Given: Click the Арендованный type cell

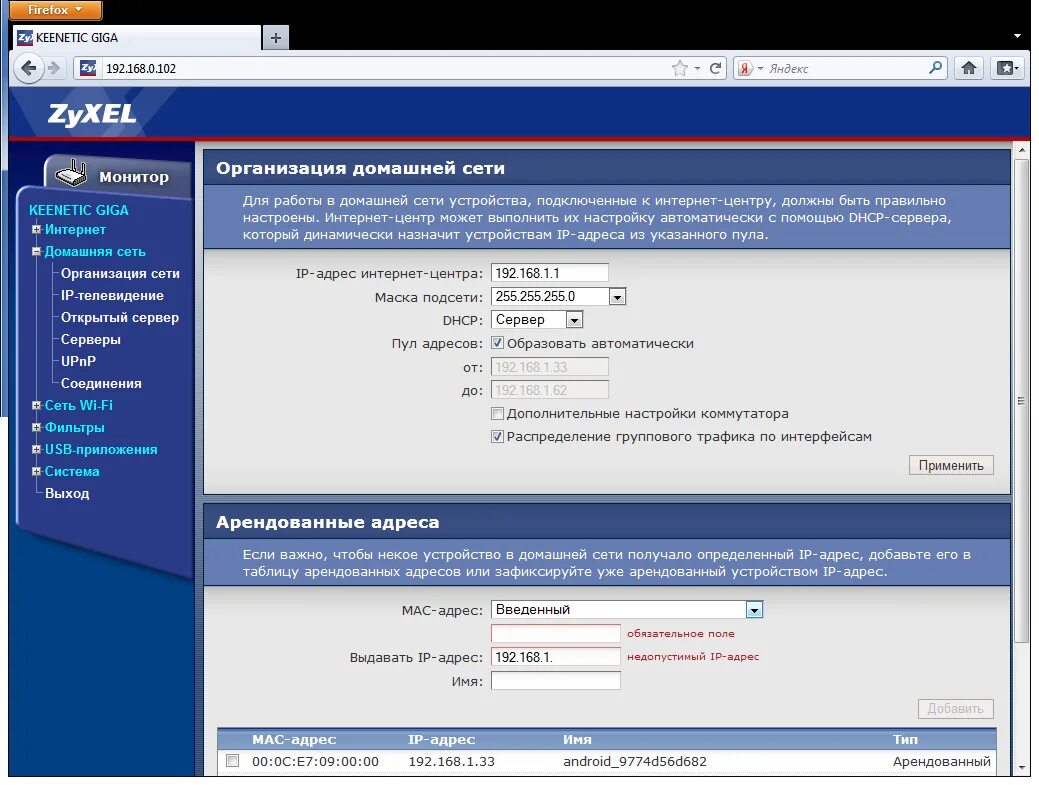Looking at the screenshot, I should pos(942,762).
